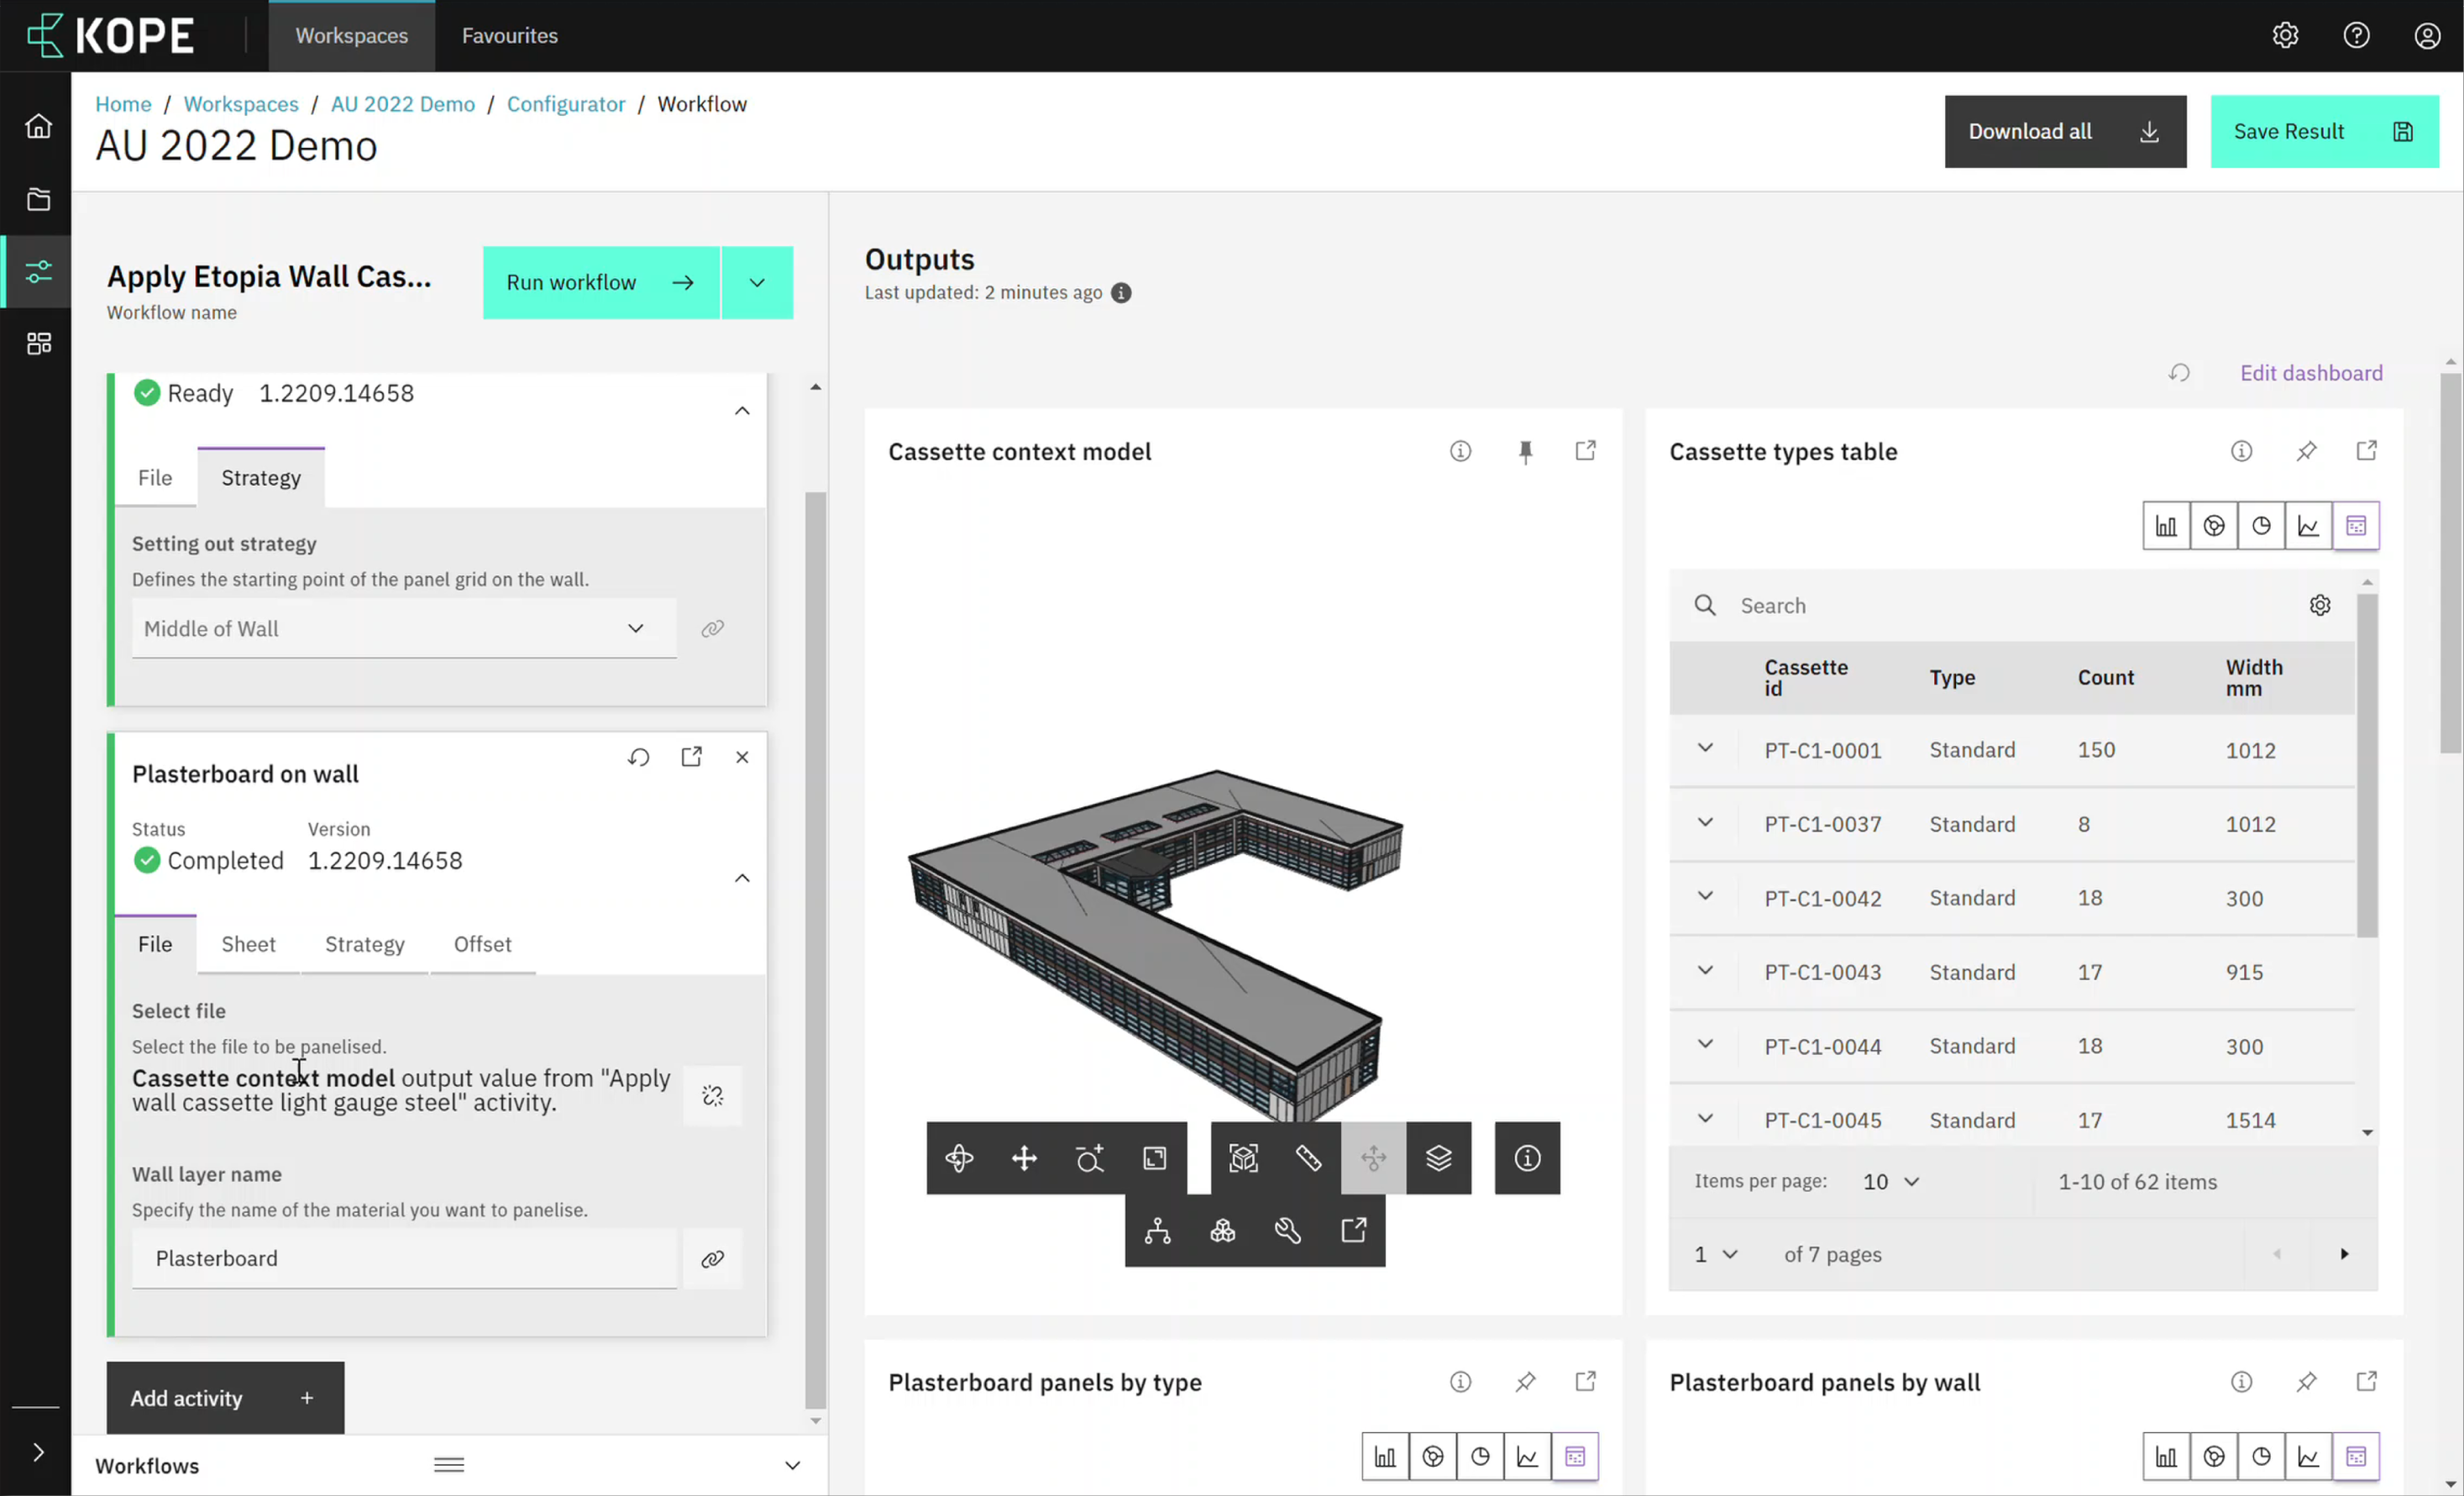
Task: Open the Run workflow options dropdown arrow
Action: click(x=757, y=283)
